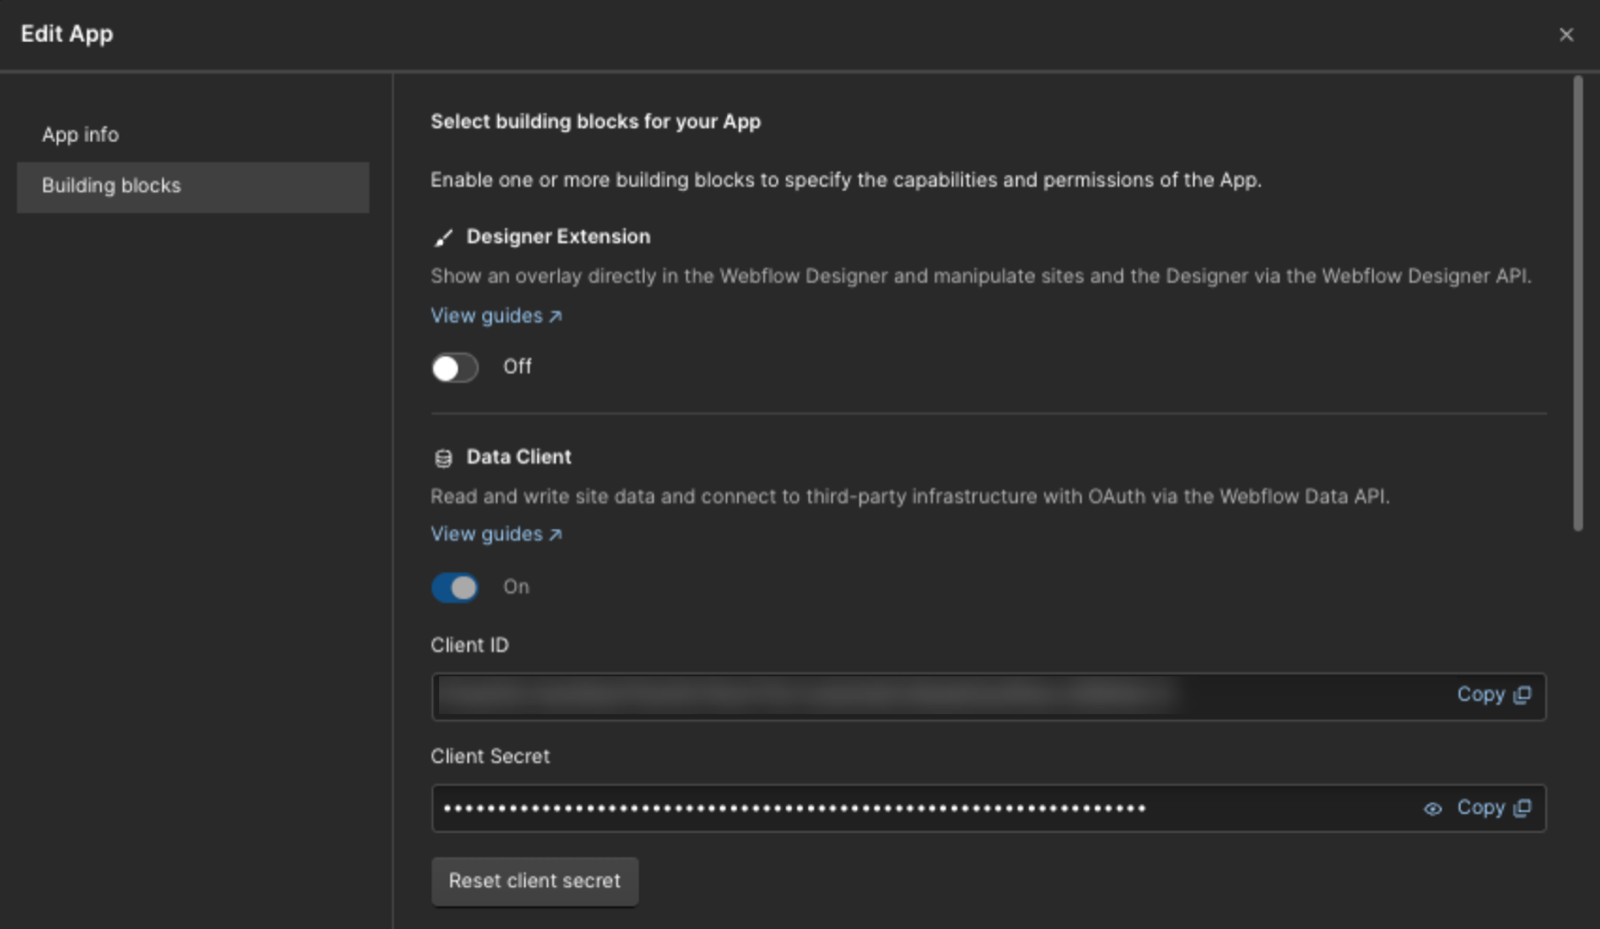
Task: Turn on the Designer Extension toggle
Action: click(455, 368)
